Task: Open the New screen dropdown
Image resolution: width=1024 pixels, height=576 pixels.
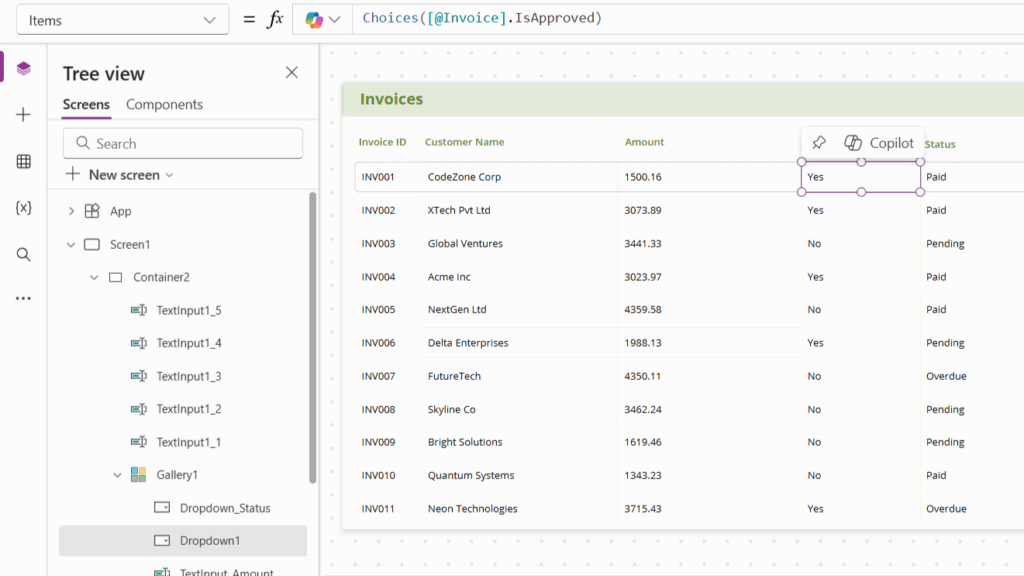Action: [x=120, y=175]
